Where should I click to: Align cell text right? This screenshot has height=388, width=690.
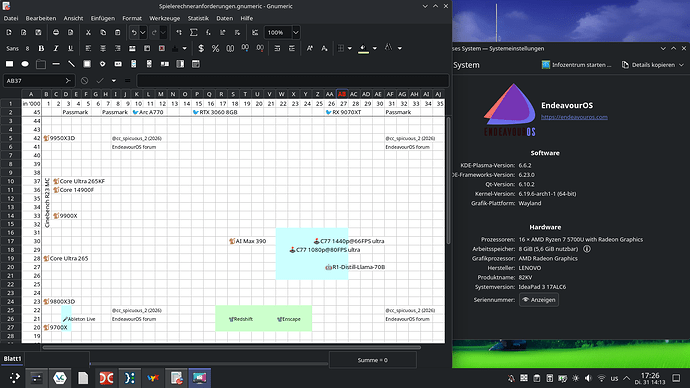117,48
